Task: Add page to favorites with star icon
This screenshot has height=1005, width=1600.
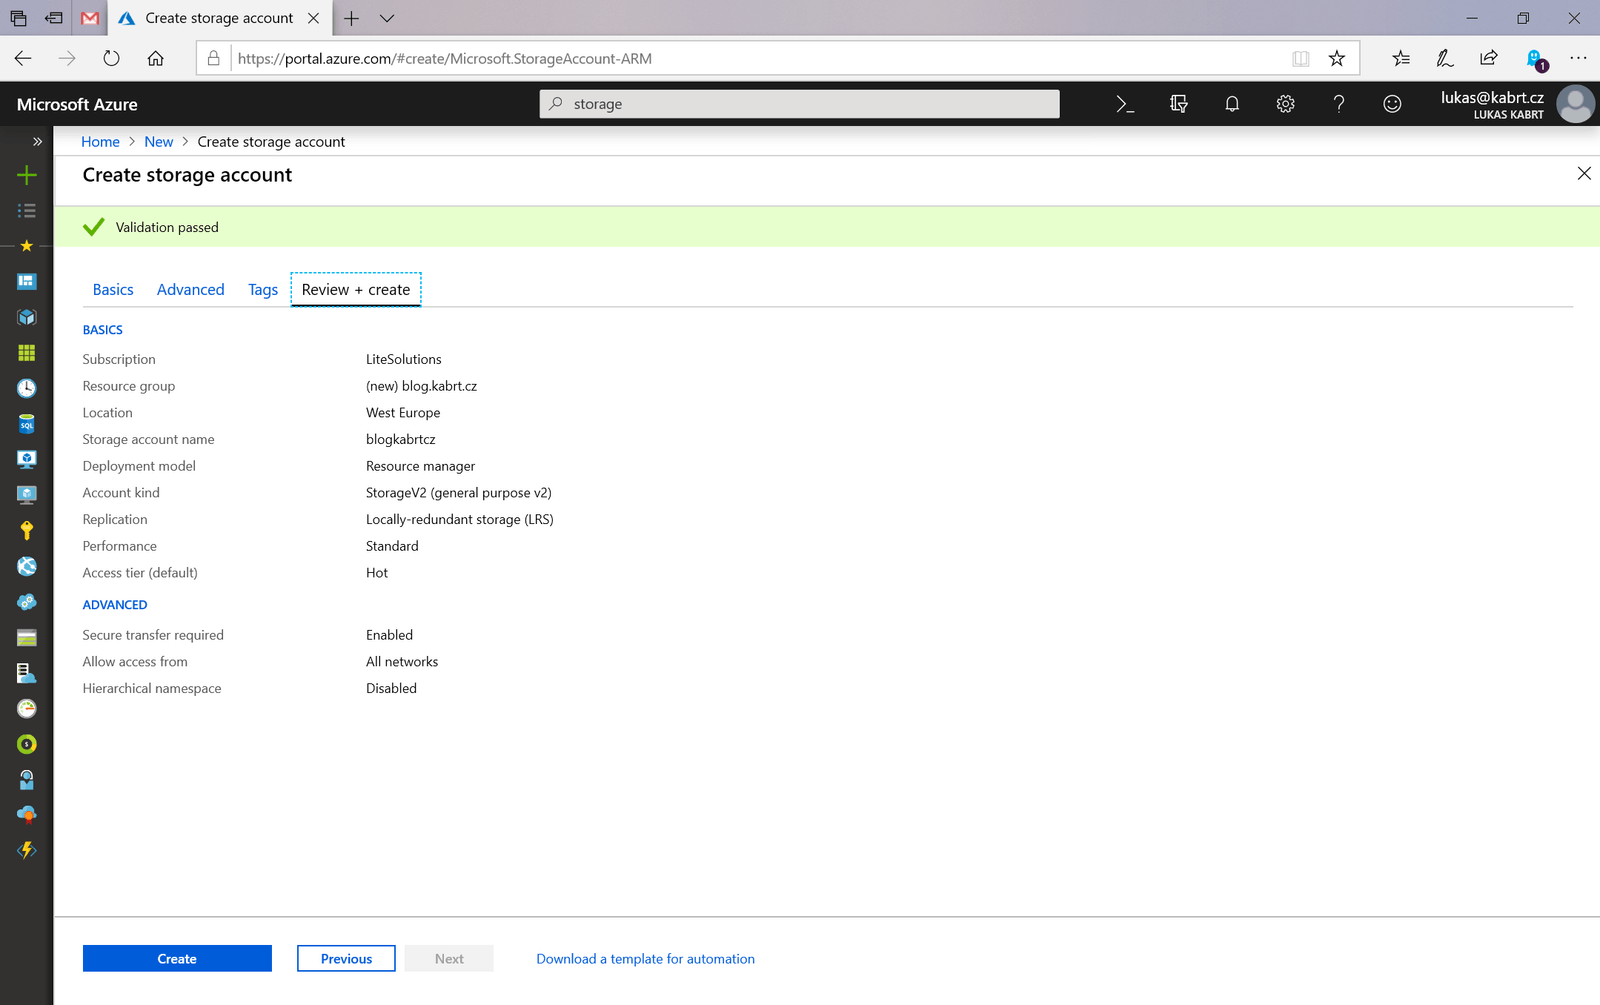Action: (x=1337, y=58)
